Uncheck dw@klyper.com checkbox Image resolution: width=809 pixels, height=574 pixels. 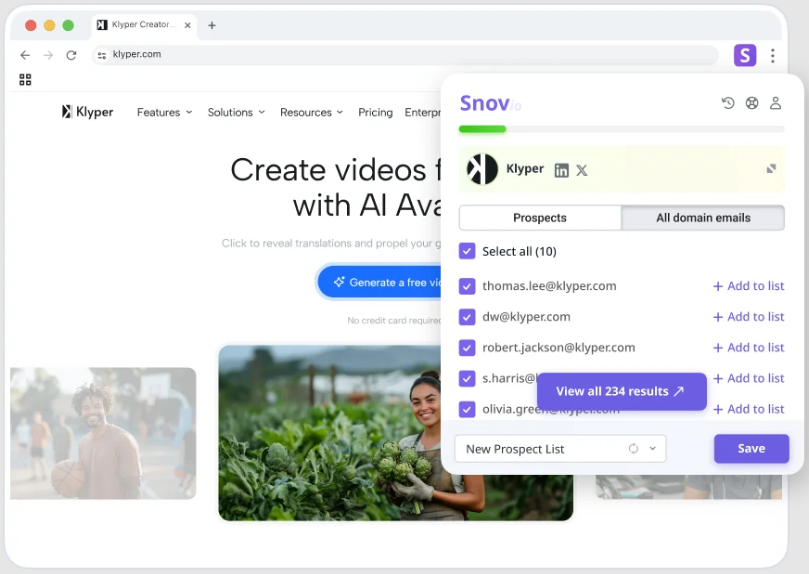click(x=467, y=317)
